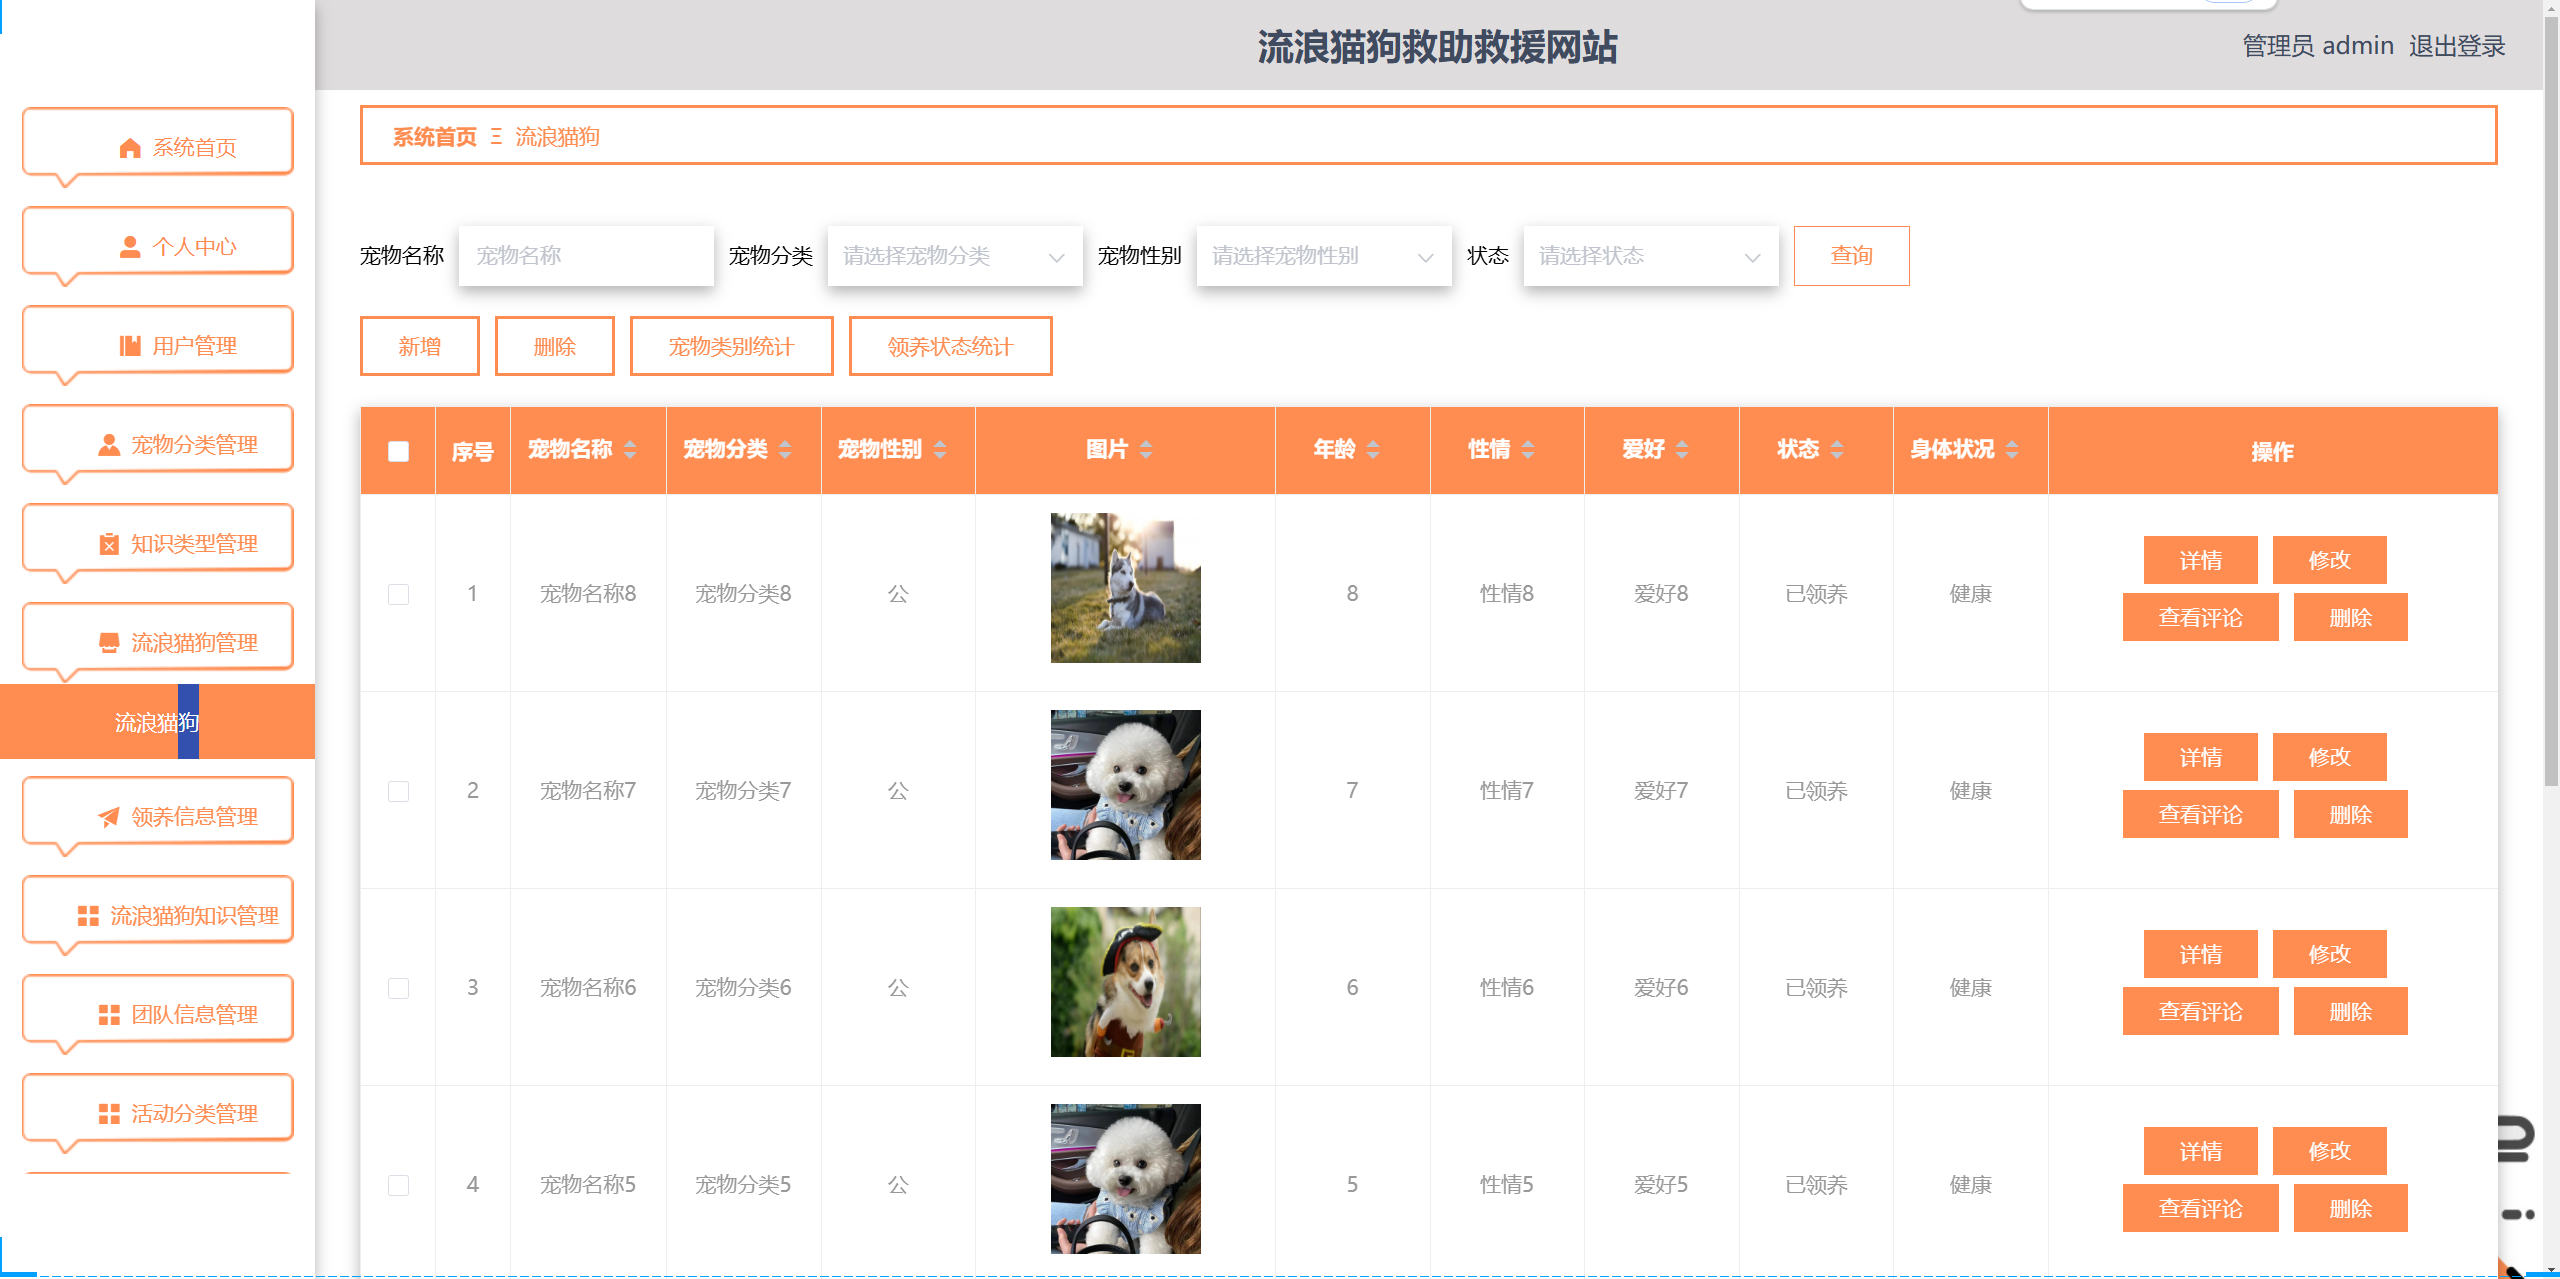Check the checkbox for 宠物名称8 row
Image resolution: width=2560 pixels, height=1279 pixels.
(397, 593)
